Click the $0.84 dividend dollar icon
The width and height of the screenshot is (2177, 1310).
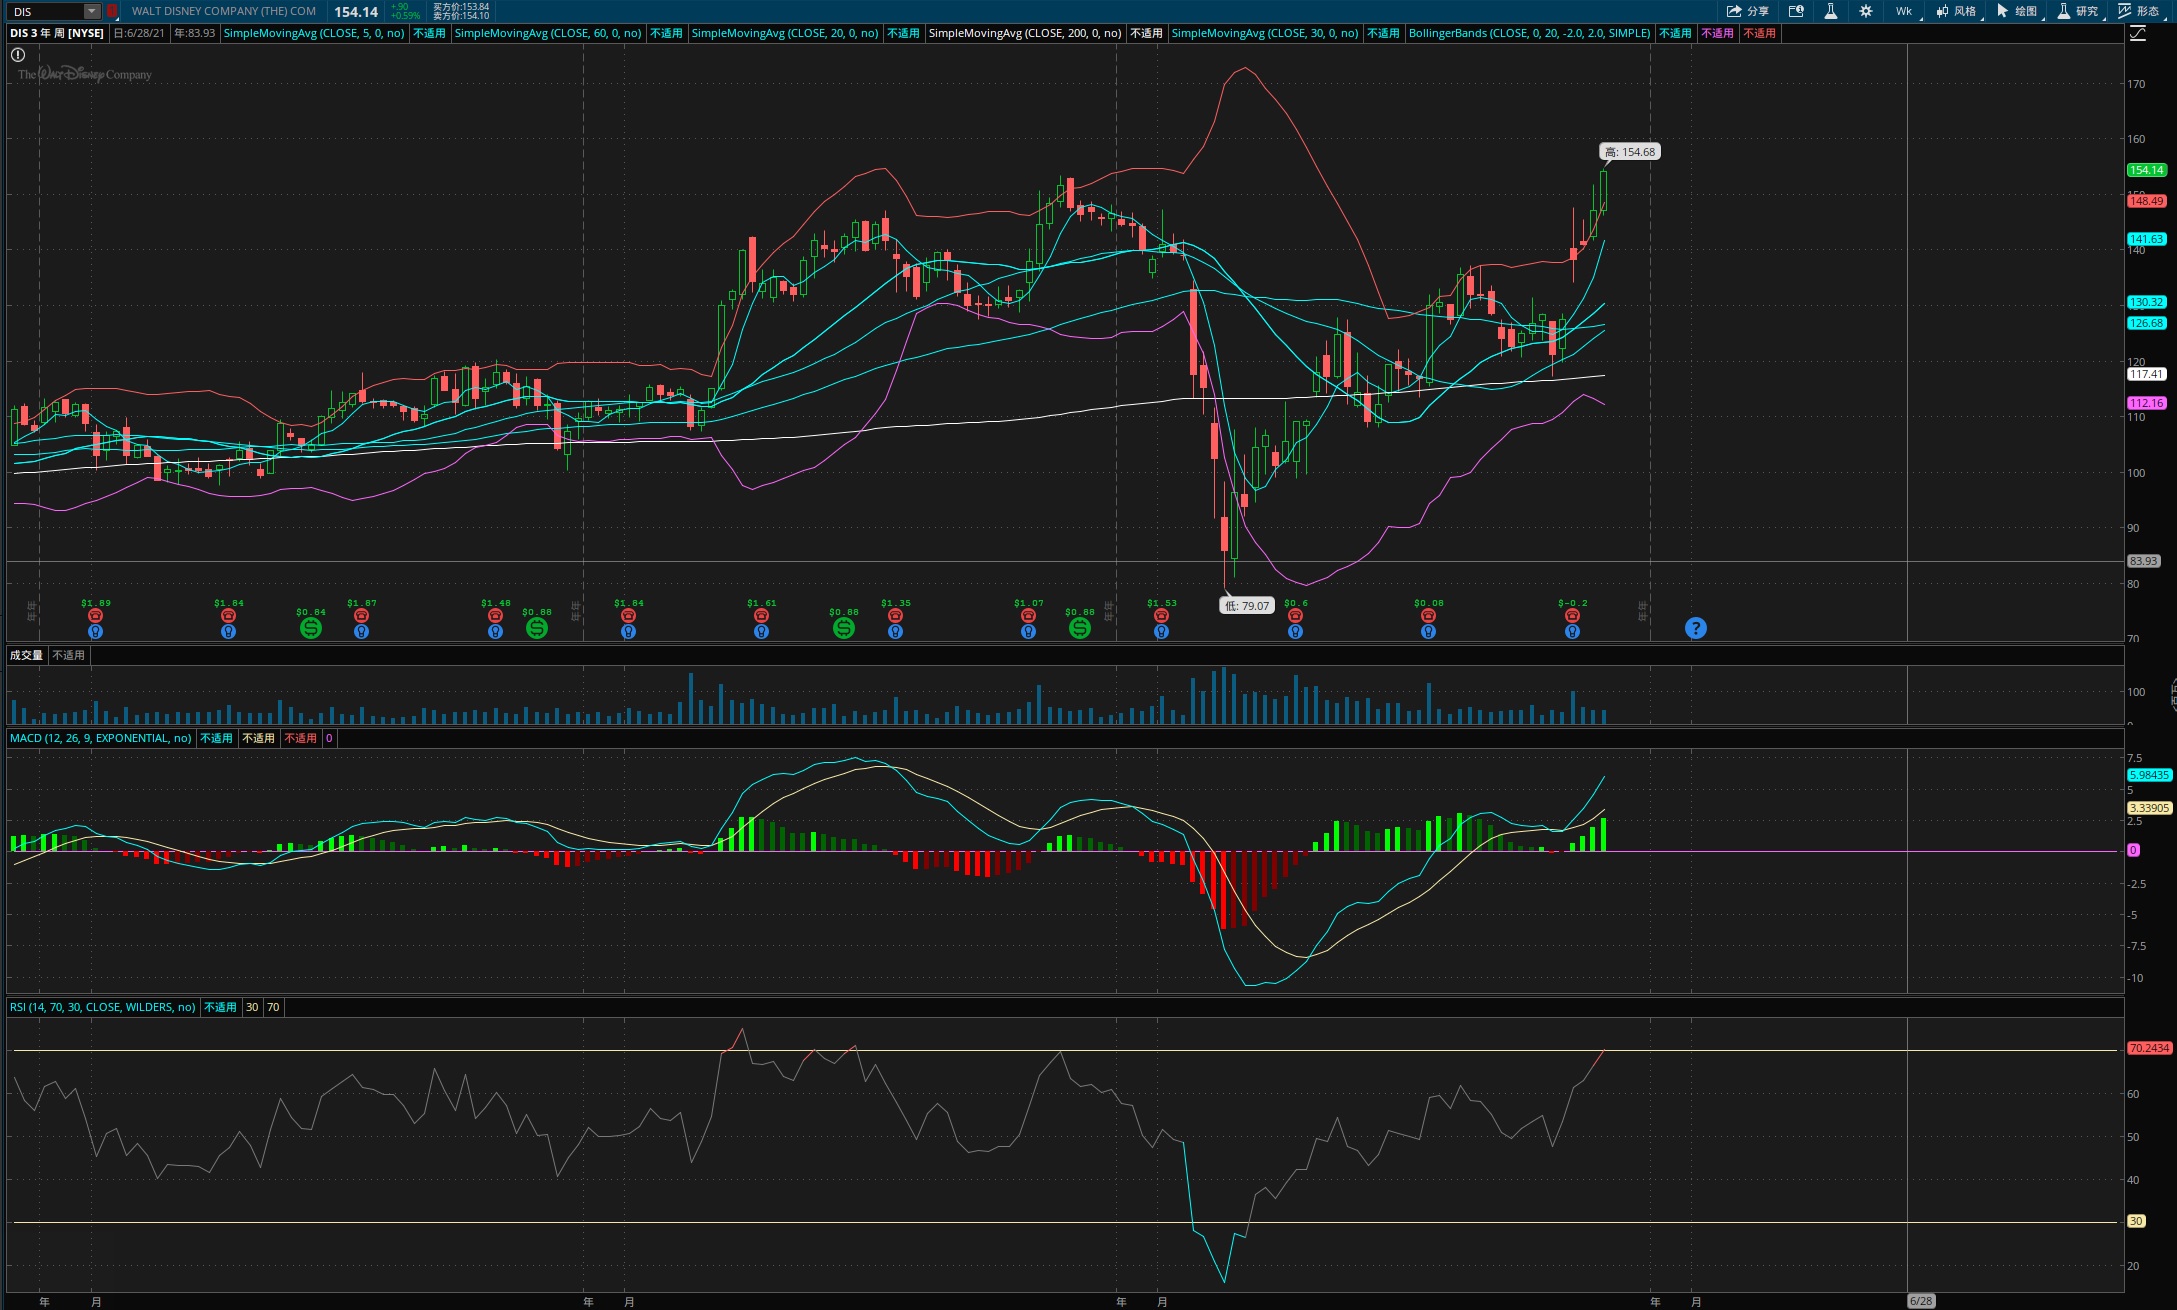(x=311, y=628)
